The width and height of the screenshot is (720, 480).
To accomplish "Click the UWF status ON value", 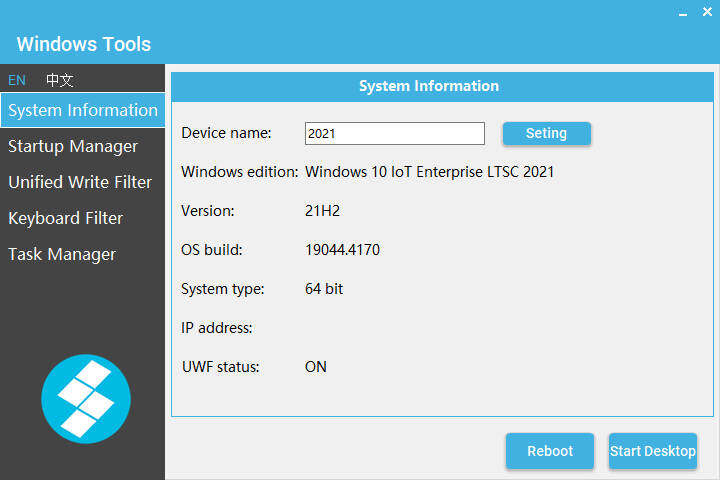I will [x=315, y=367].
